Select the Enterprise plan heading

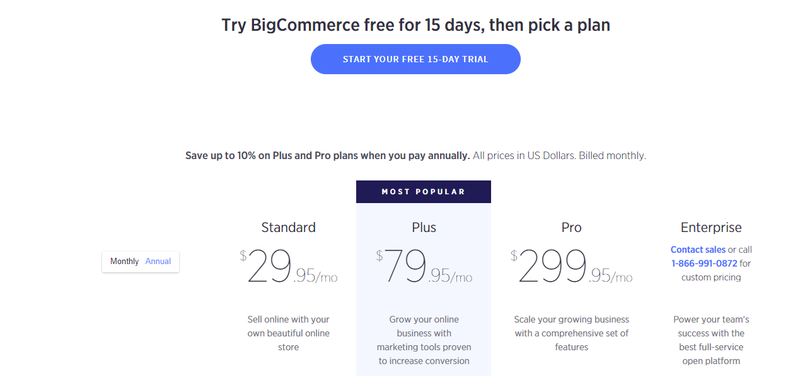711,227
